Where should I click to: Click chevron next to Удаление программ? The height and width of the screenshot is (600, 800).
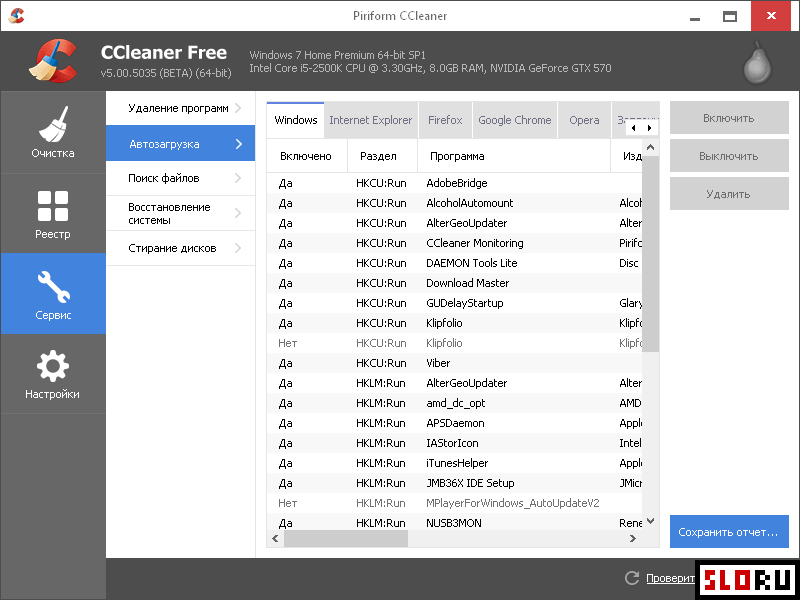pos(238,108)
